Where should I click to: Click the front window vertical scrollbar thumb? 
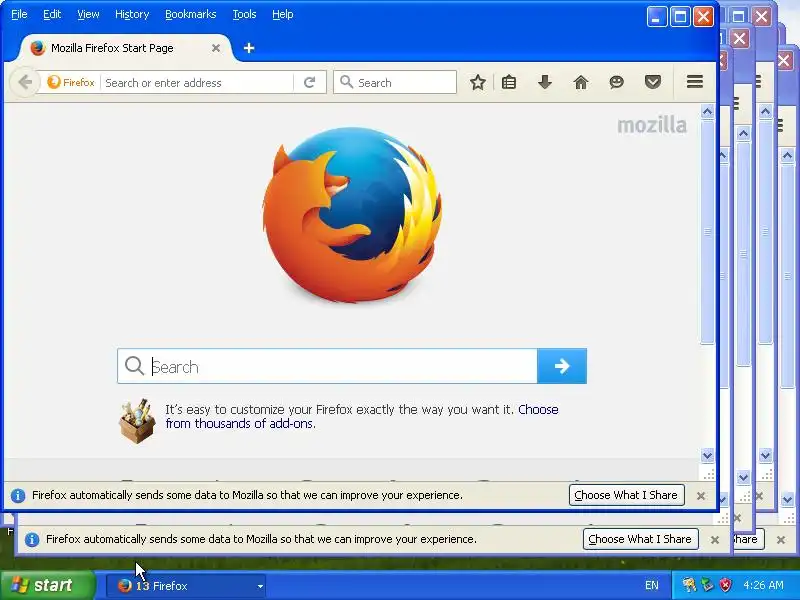pyautogui.click(x=707, y=232)
